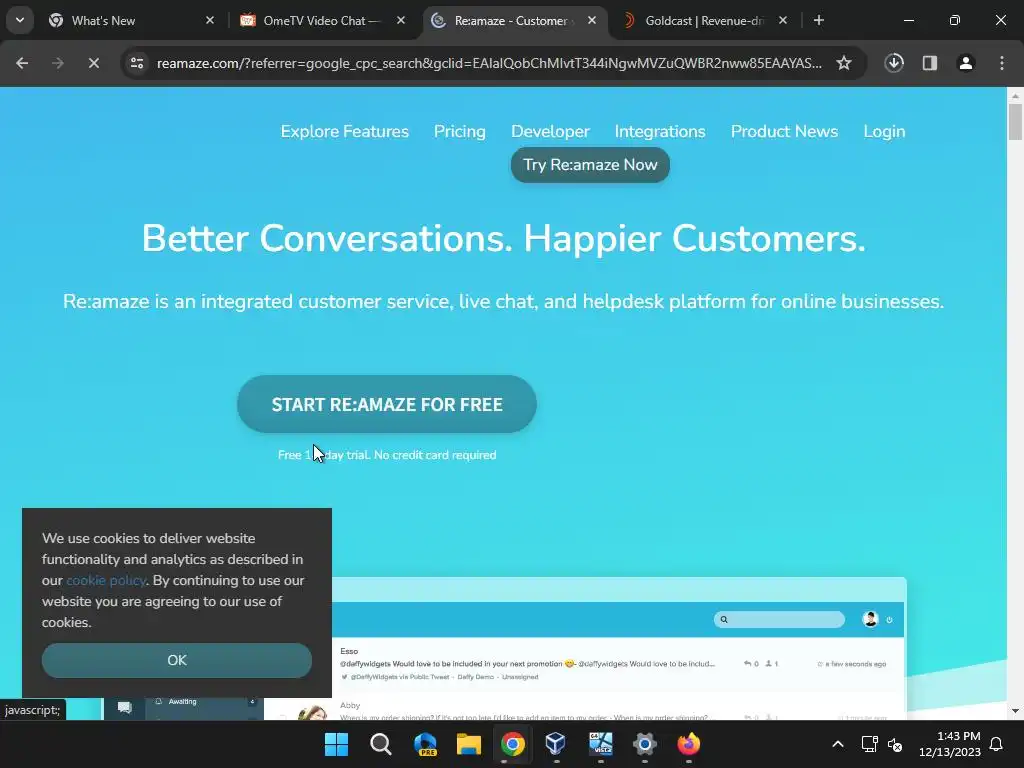Open the Developer page
Screen dimensions: 1024x768
point(551,131)
